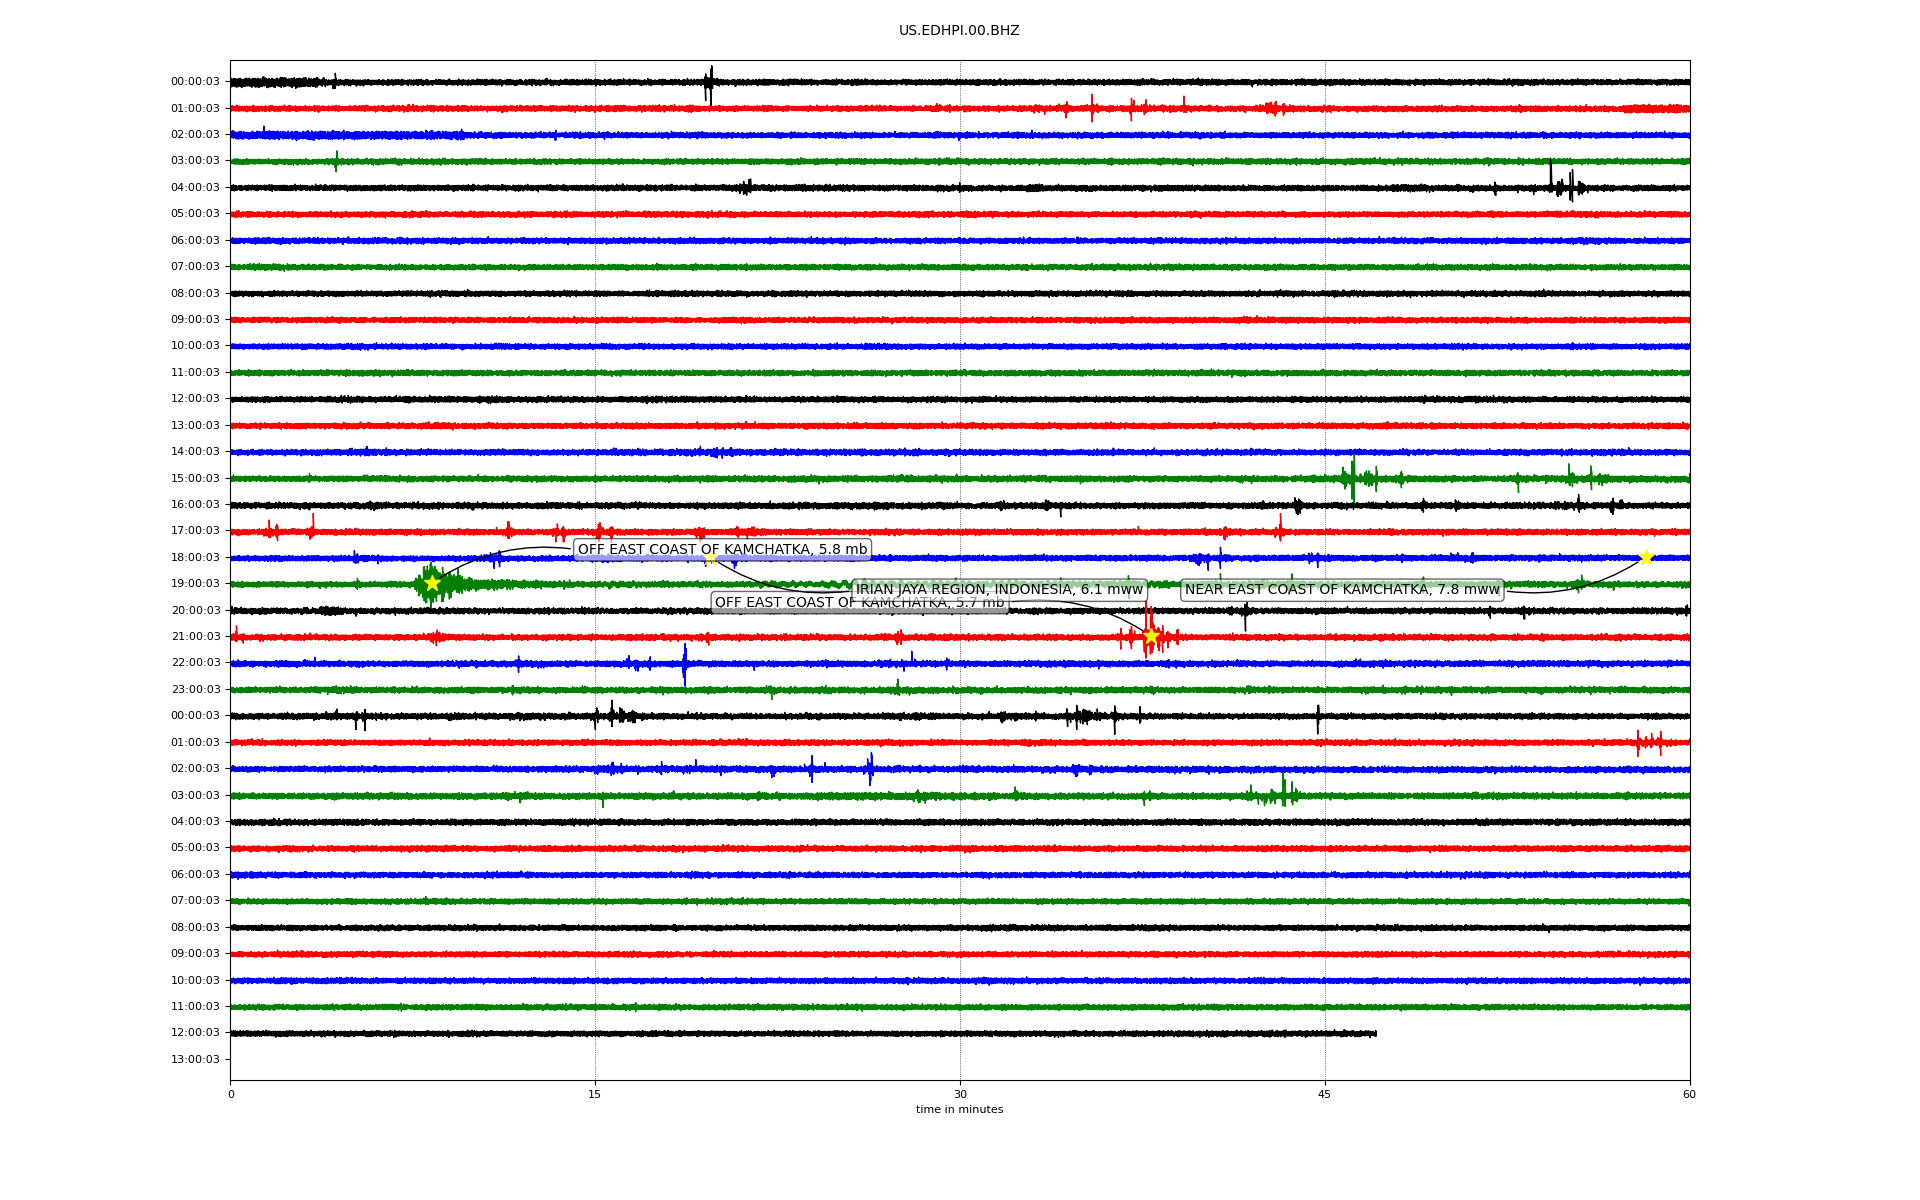Image resolution: width=1920 pixels, height=1200 pixels.
Task: Click the 'time in minutes' axis label
Action: [x=959, y=1109]
